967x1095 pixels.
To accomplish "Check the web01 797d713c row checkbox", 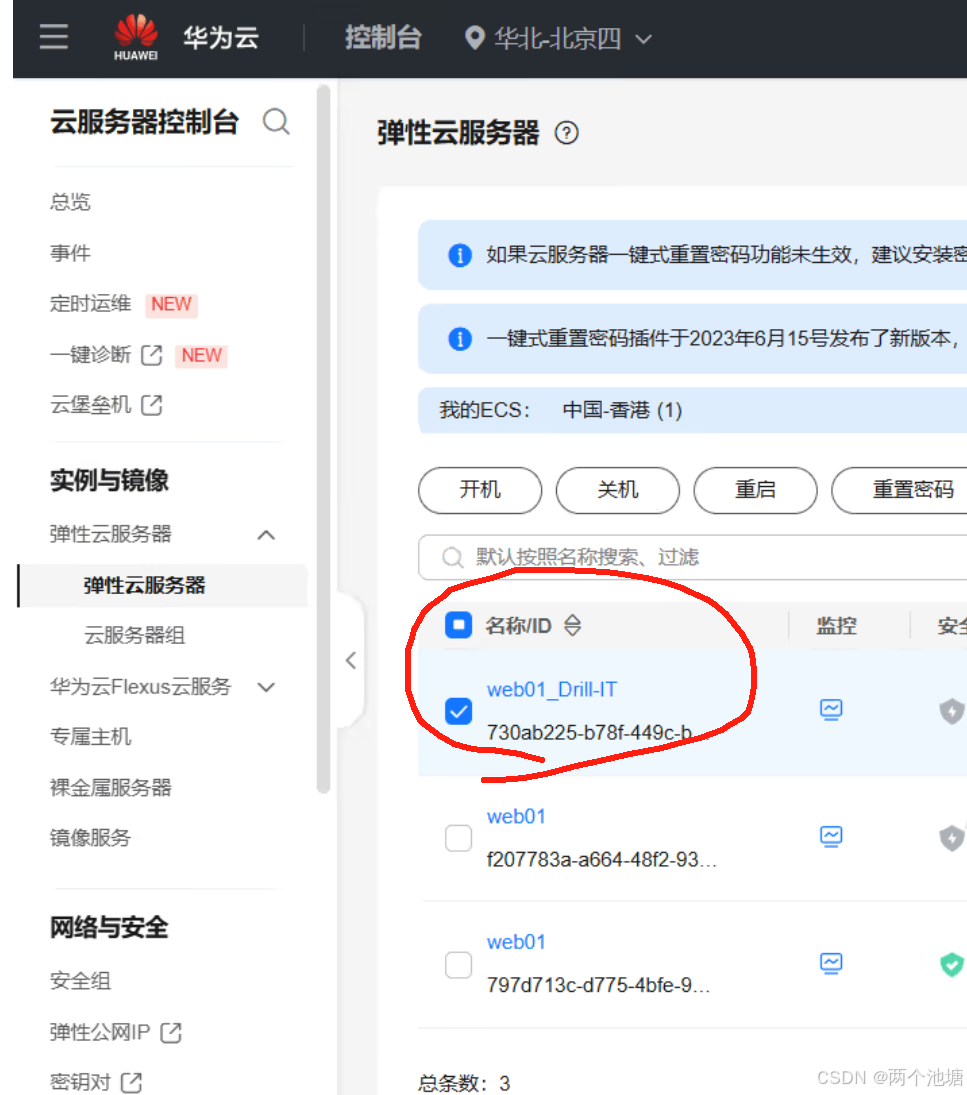I will 459,965.
